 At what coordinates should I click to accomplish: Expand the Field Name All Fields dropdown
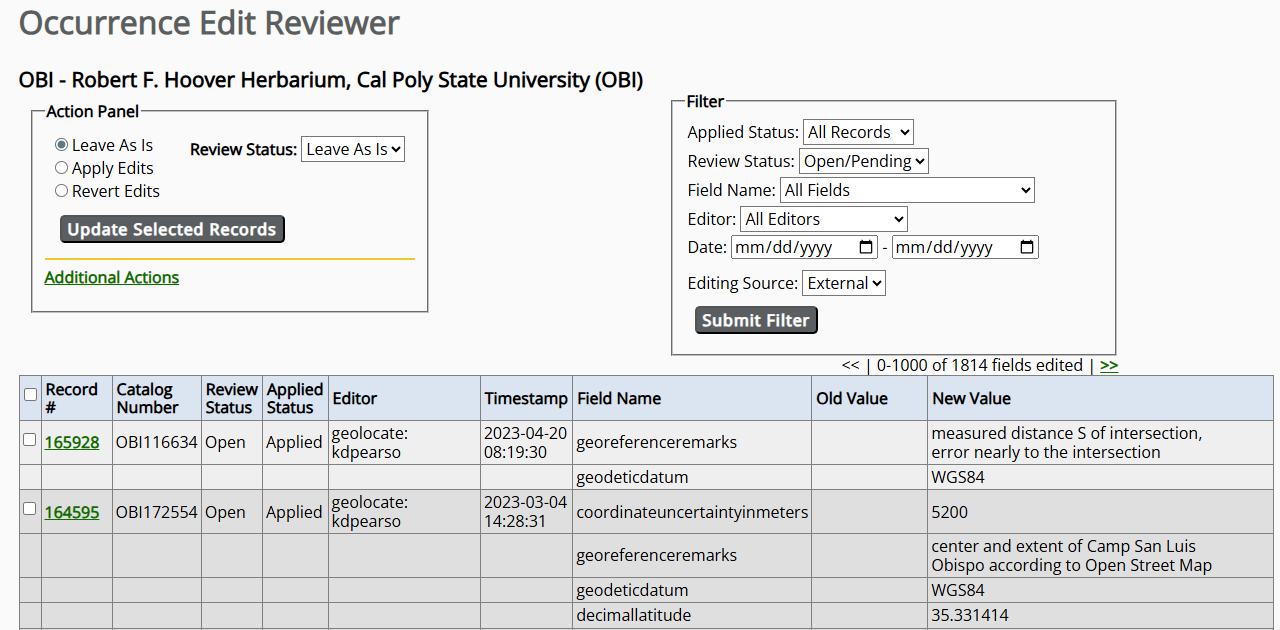(x=907, y=190)
